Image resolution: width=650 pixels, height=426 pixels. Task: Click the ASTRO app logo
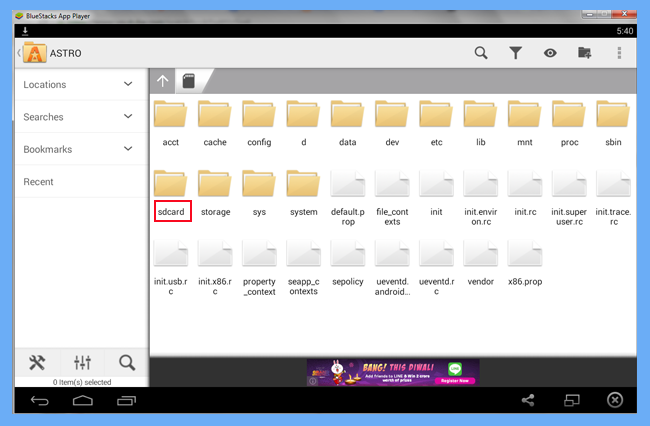(x=34, y=53)
